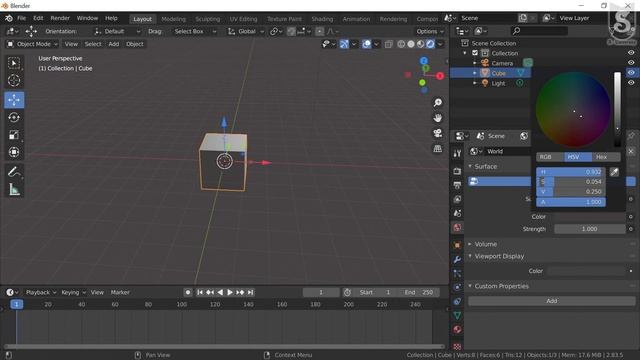Open the Select Box drag dropdown

(195, 31)
